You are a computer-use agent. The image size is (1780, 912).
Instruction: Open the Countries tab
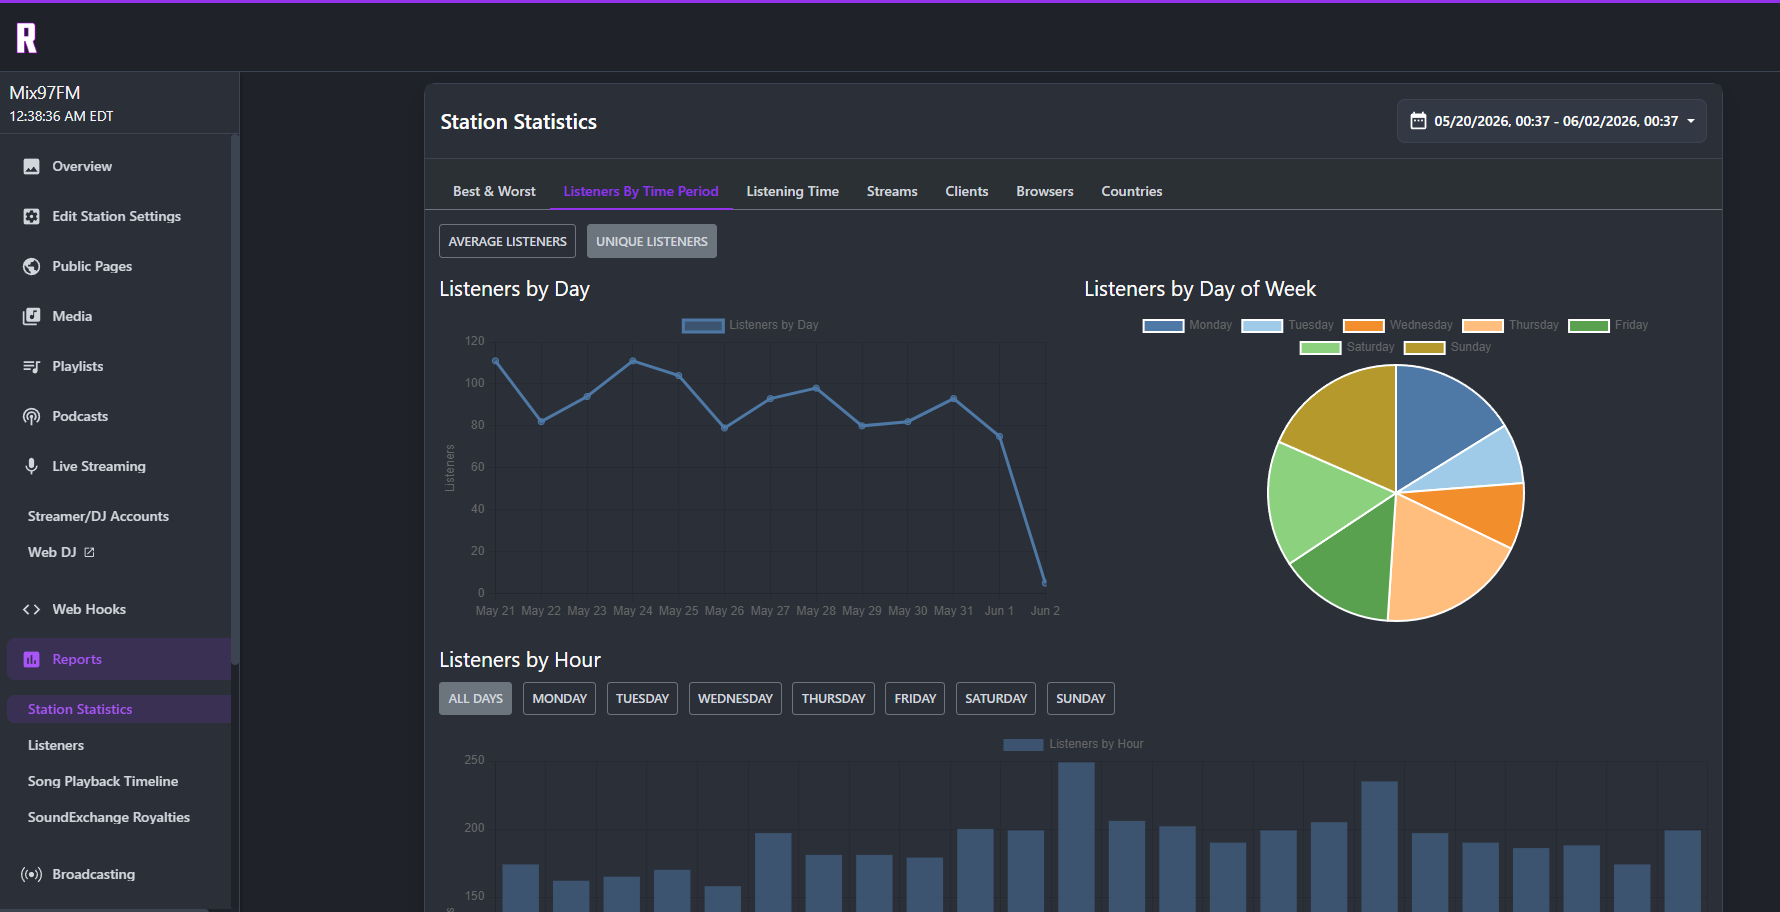(1132, 191)
